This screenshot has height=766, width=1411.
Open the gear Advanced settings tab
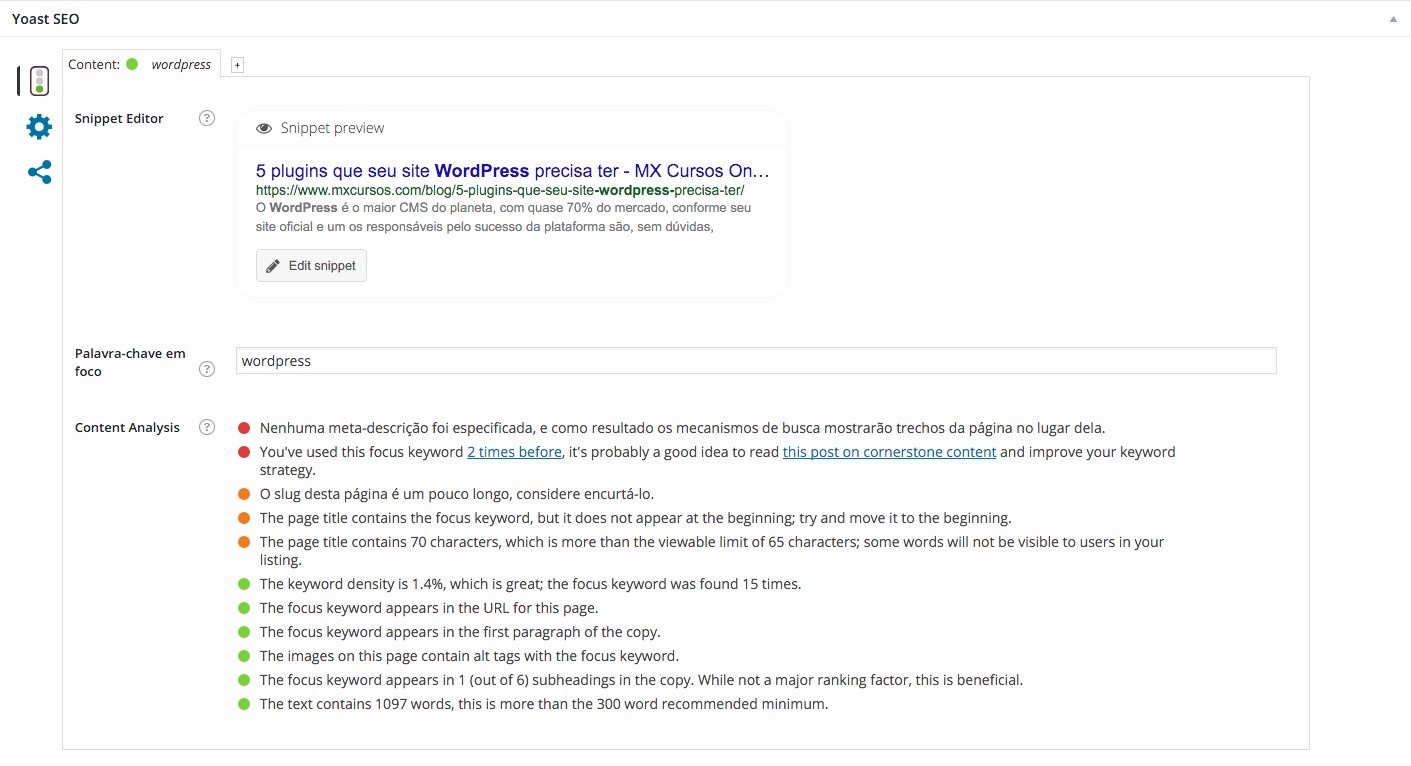pyautogui.click(x=39, y=126)
